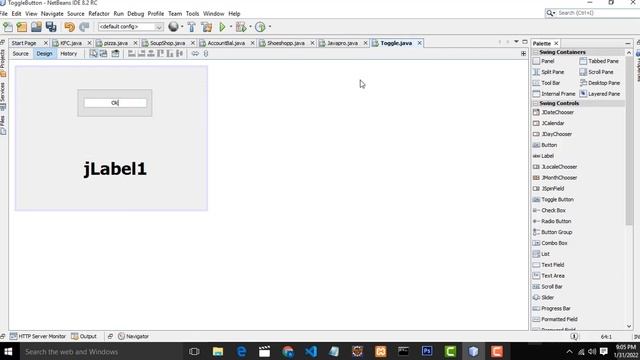640x360 pixels.
Task: Select Toggle Button in palette
Action: [x=553, y=200]
